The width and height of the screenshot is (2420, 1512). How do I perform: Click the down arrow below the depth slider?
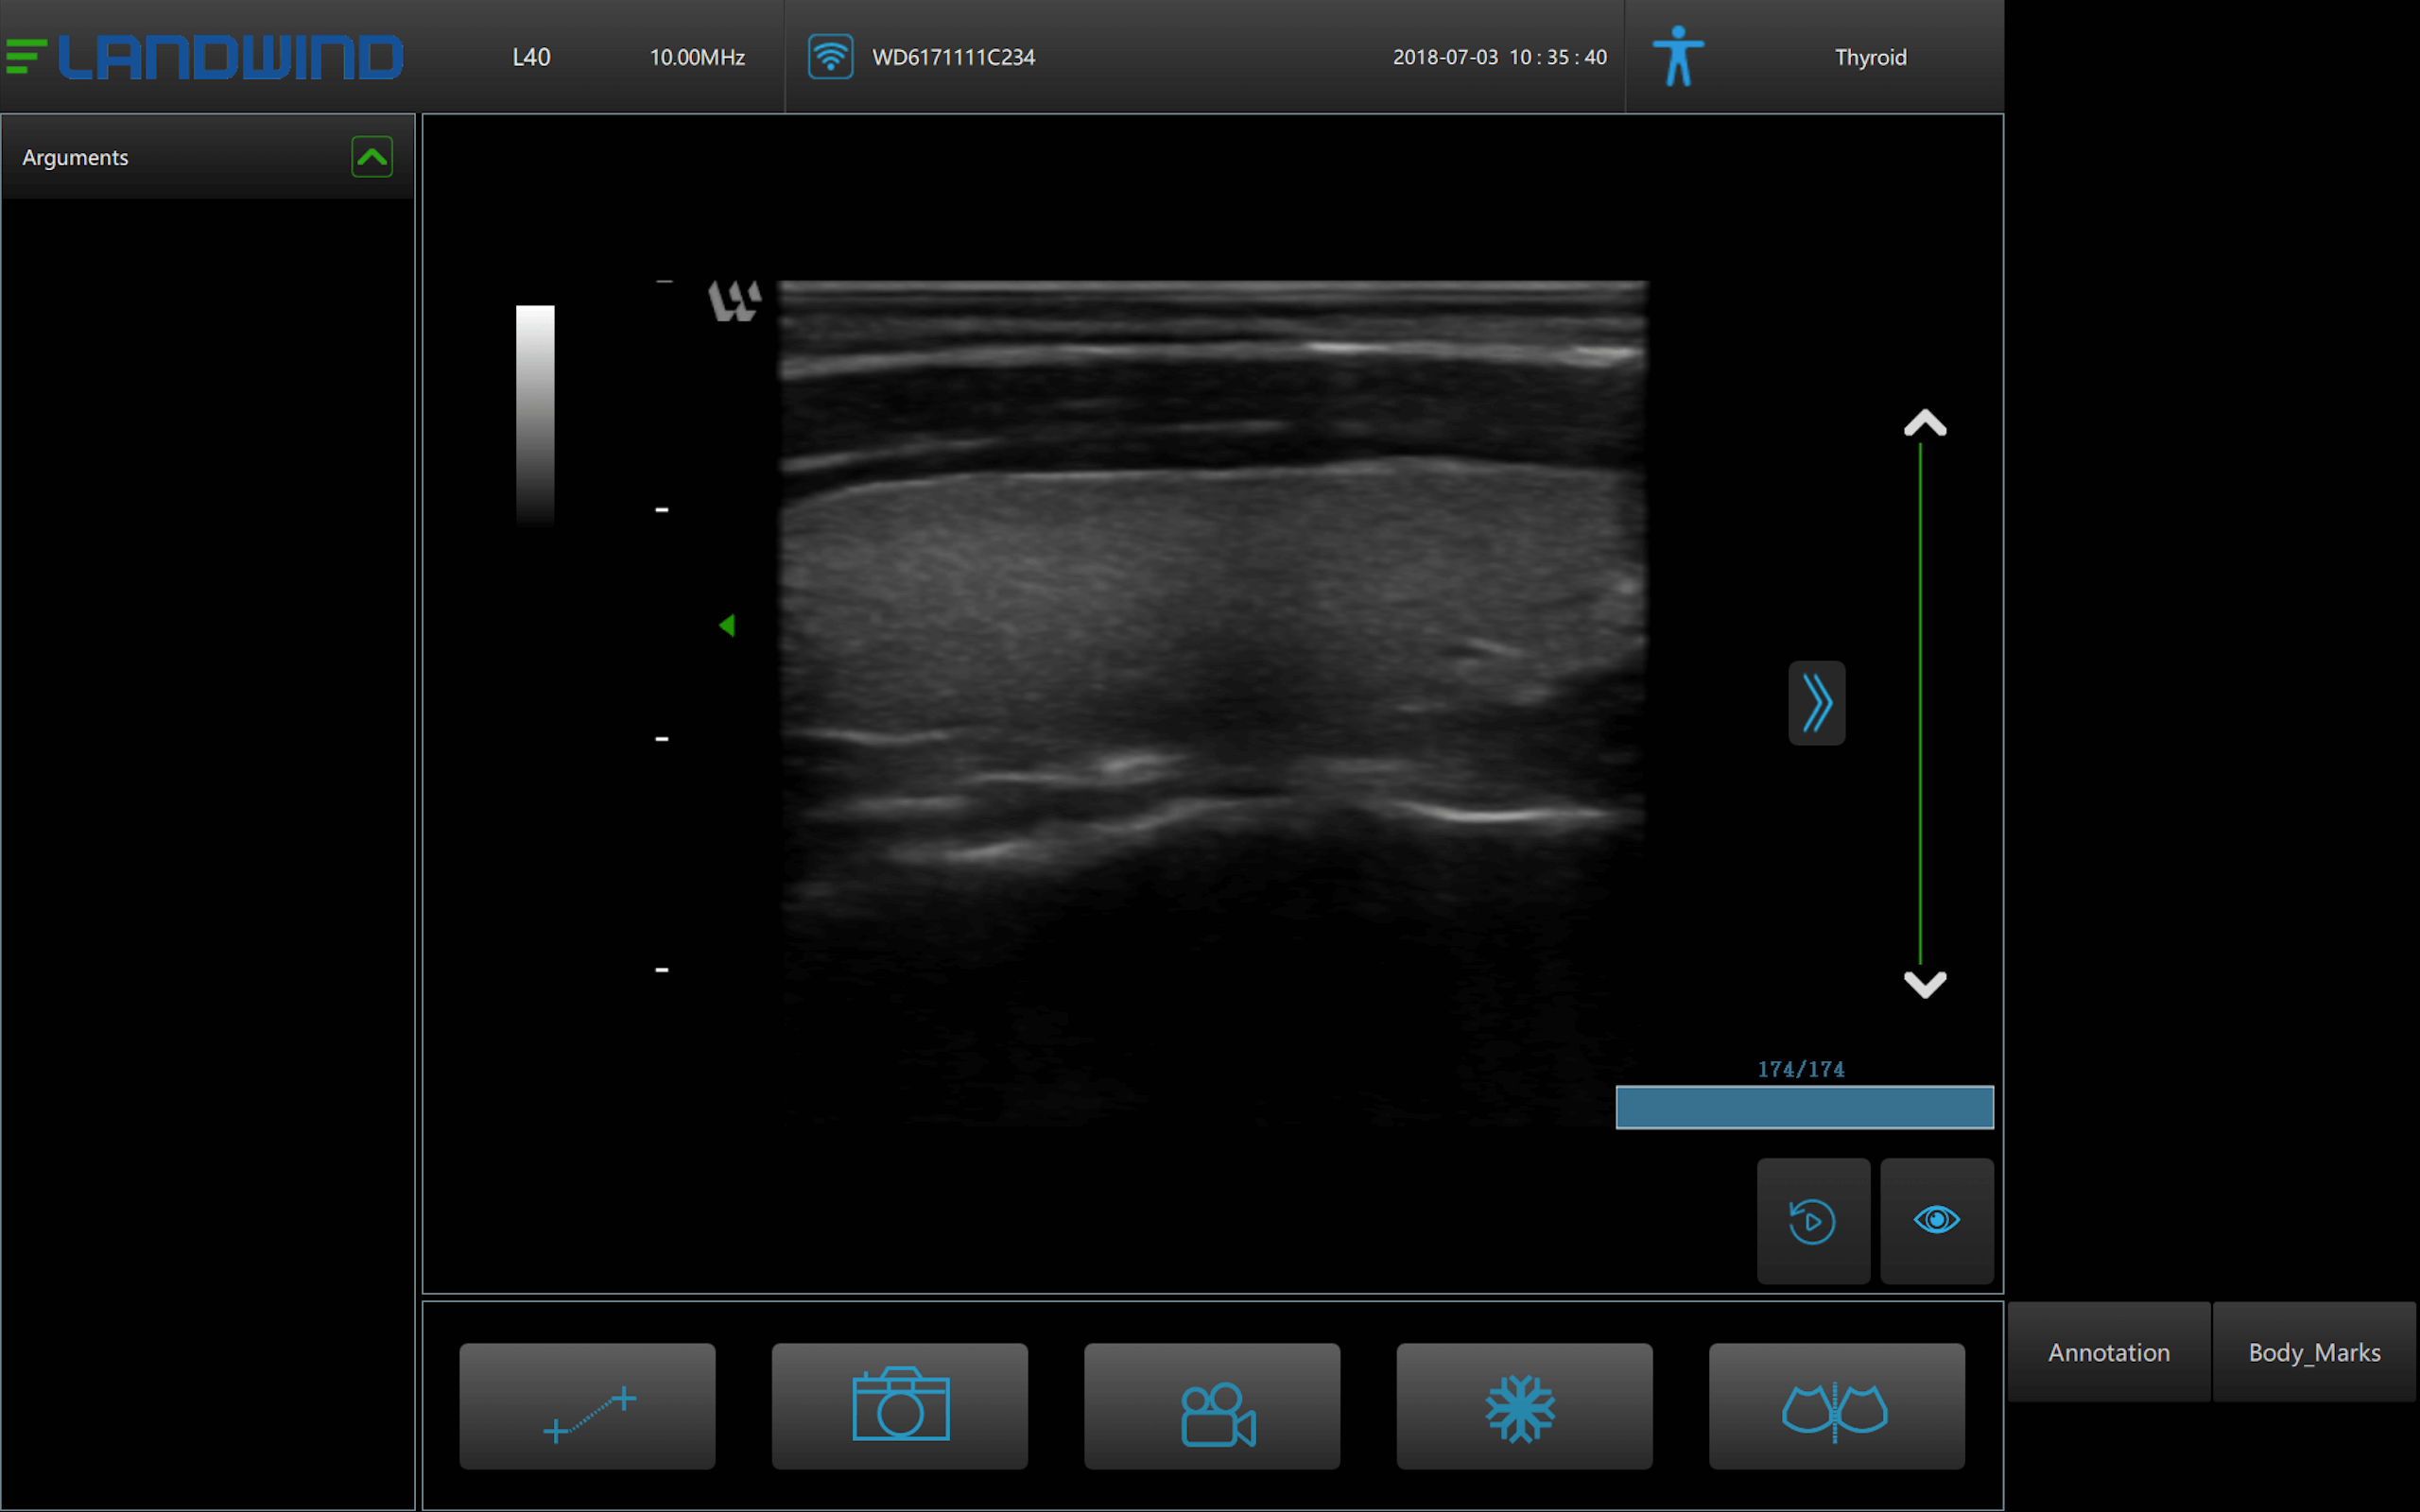point(1925,984)
